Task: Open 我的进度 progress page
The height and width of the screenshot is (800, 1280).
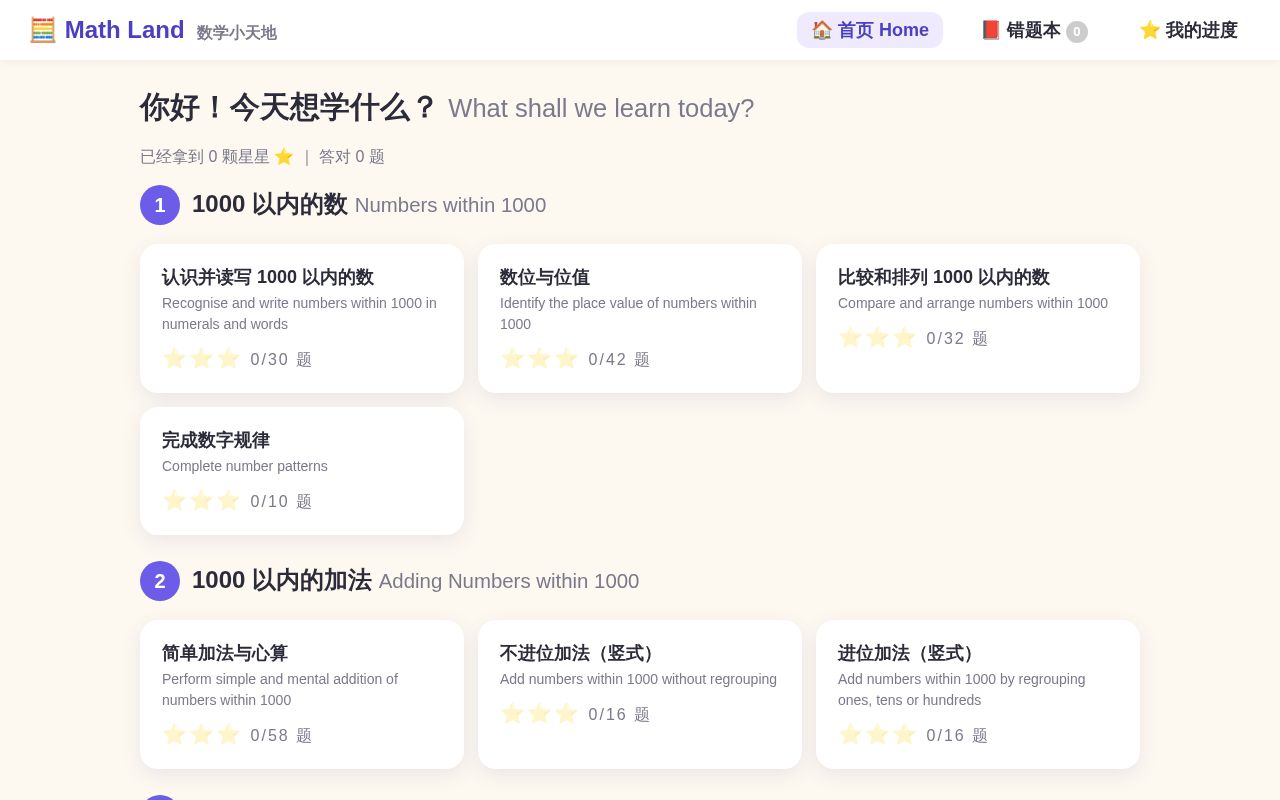Action: tap(1188, 30)
